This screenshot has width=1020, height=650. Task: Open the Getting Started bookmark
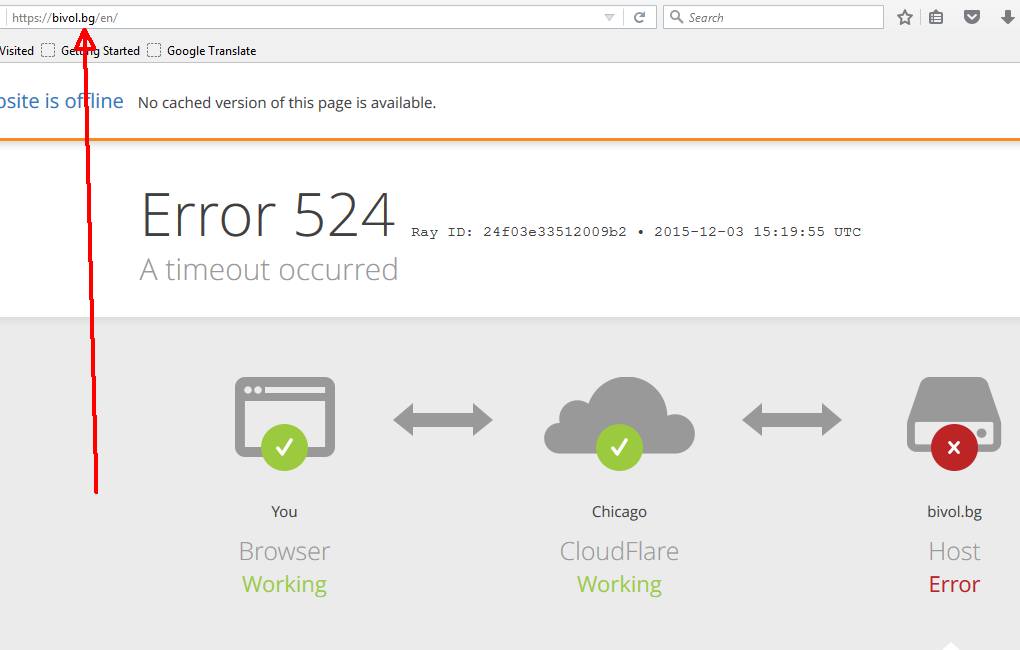[100, 51]
